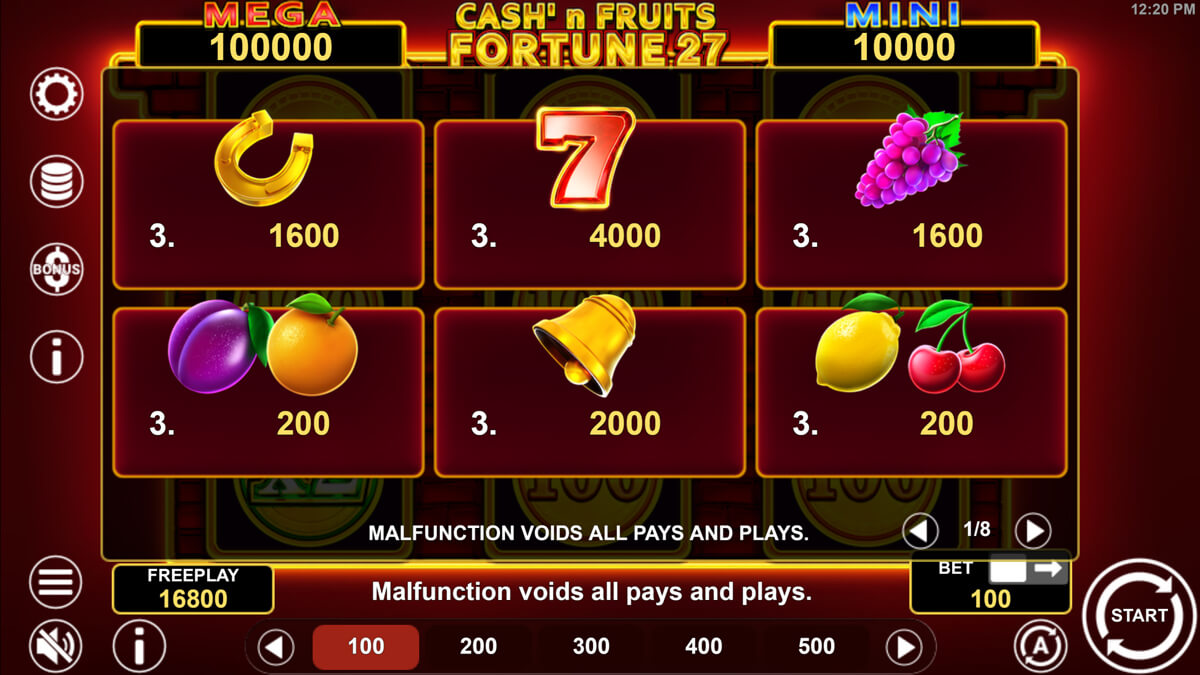Show higher bet values with right arrow
The width and height of the screenshot is (1200, 675).
pos(904,647)
